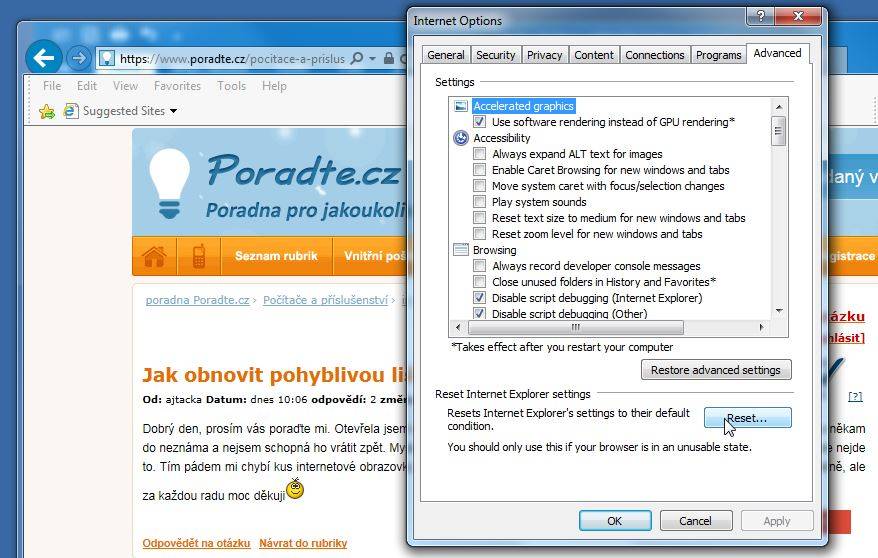Click Odpovědět na otázku link
Screen dimensions: 878x558
(197, 543)
